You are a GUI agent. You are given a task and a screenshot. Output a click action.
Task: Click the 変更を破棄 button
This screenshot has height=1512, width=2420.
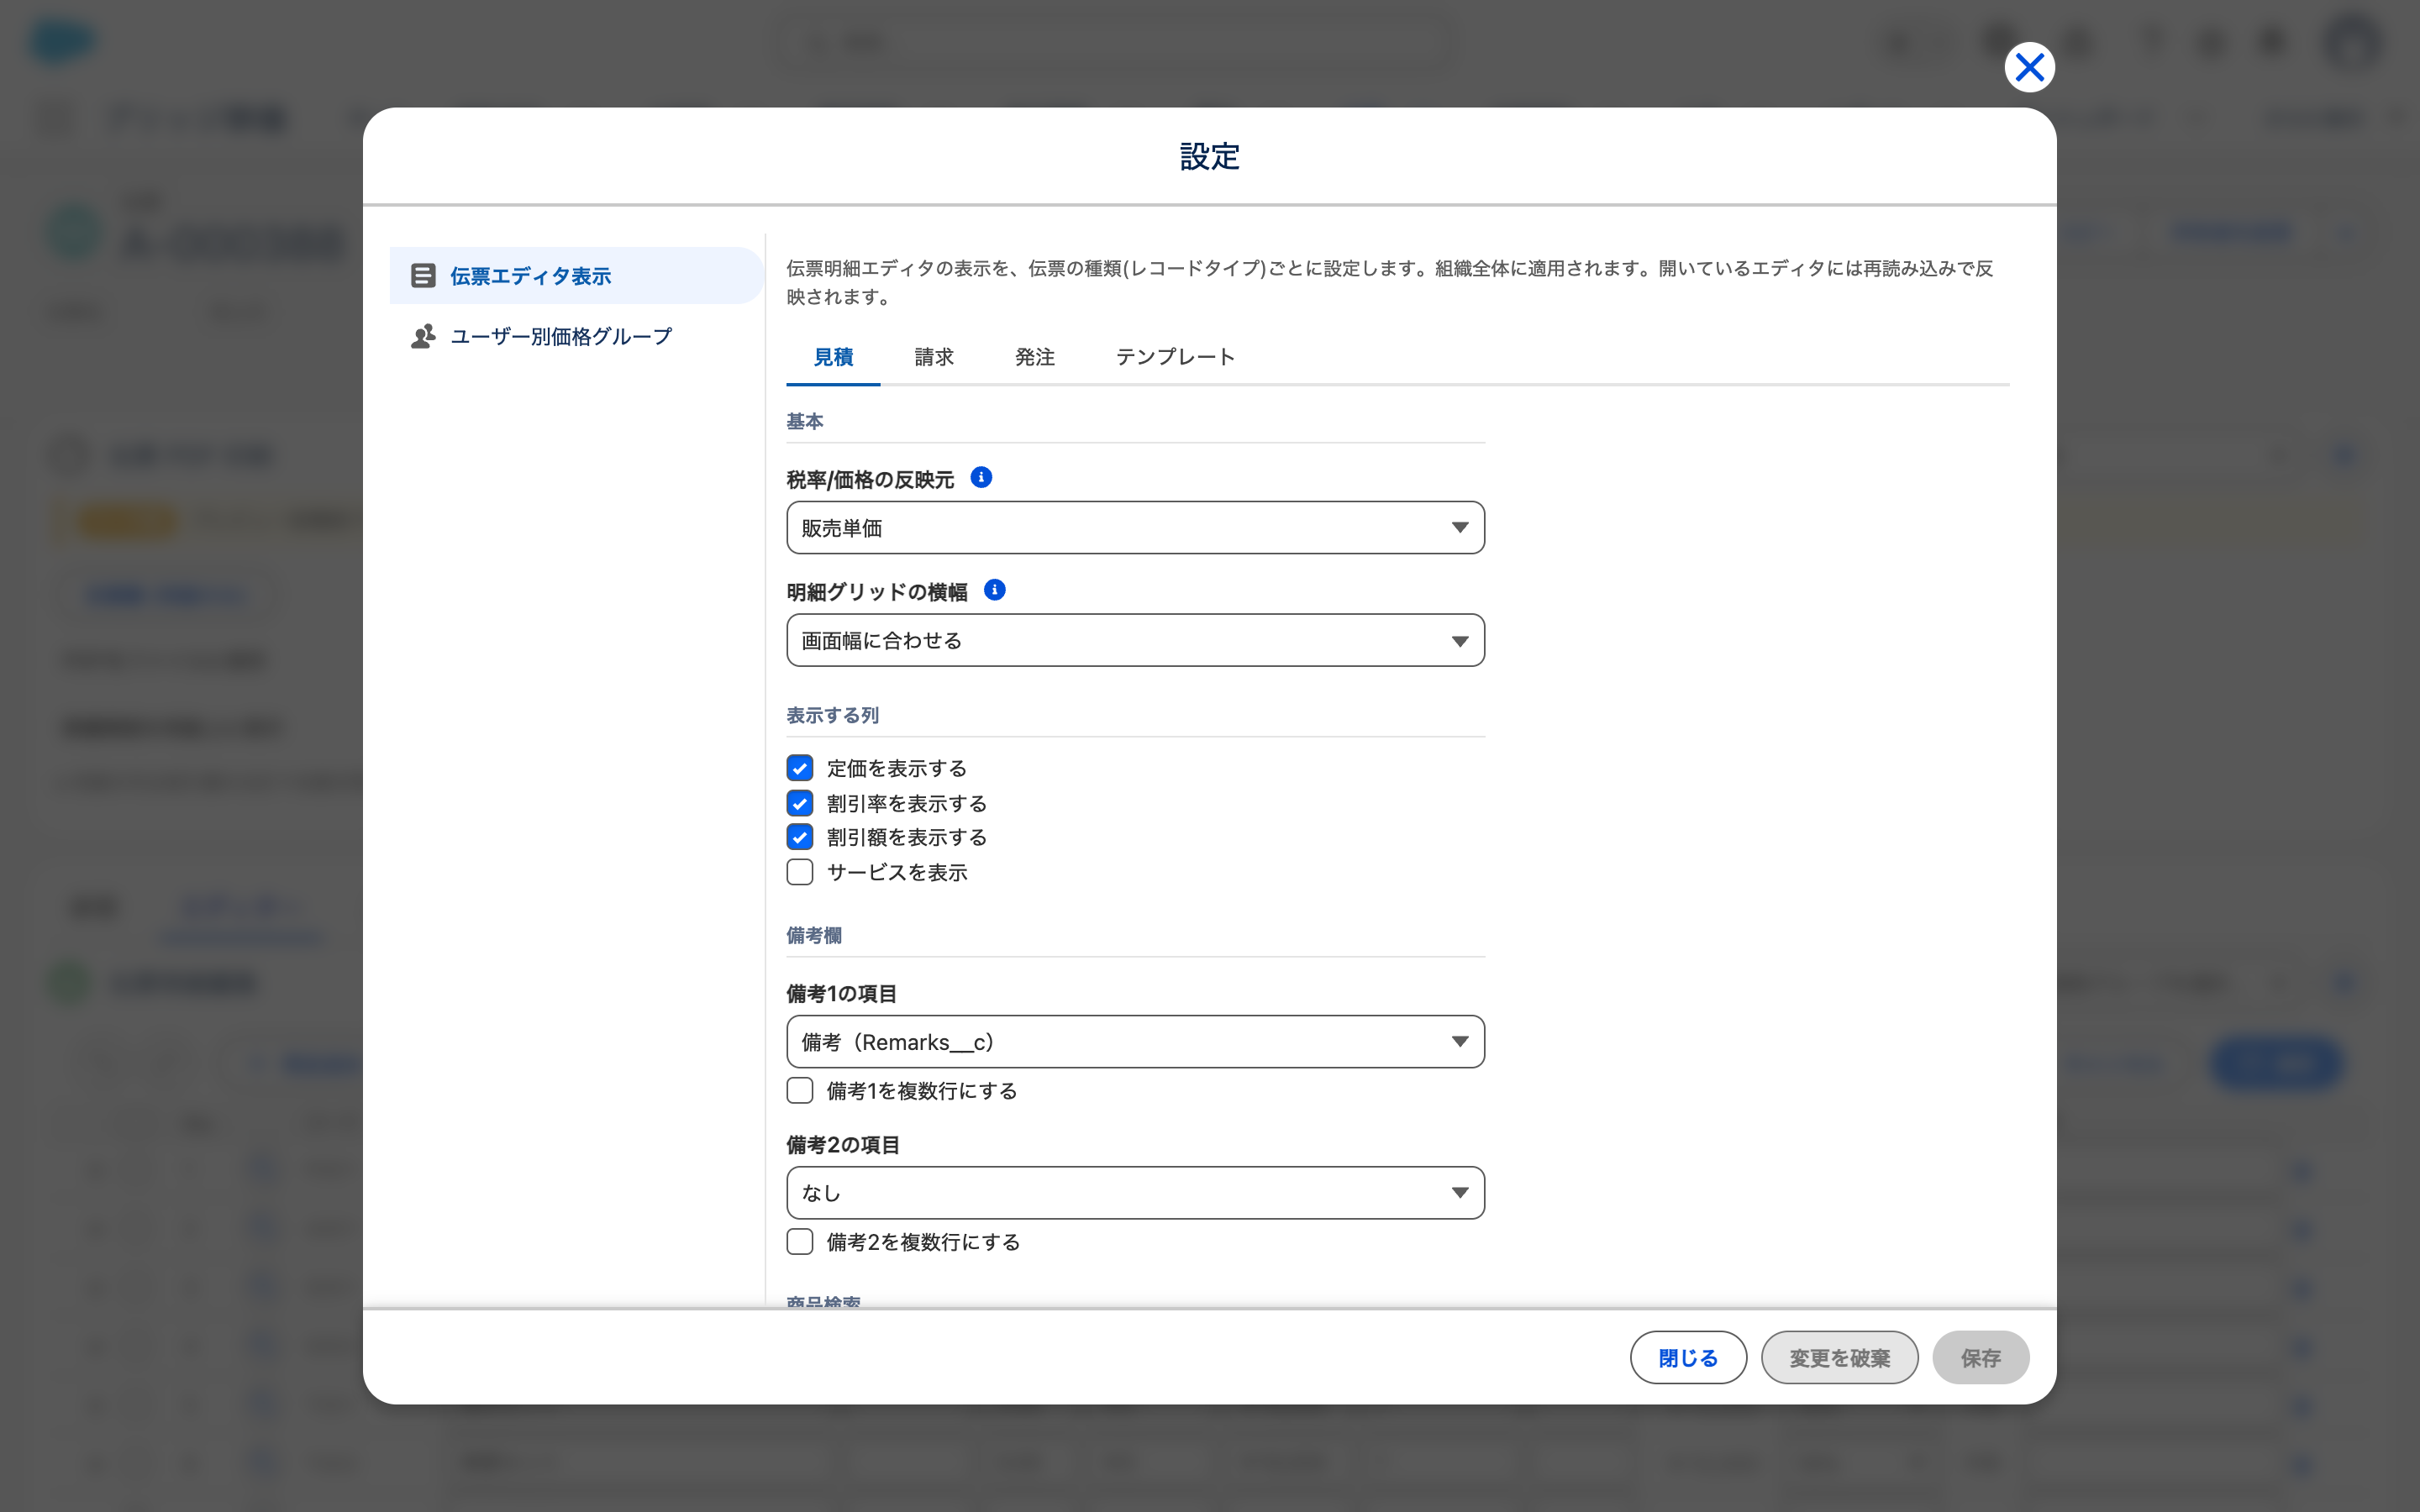click(1839, 1358)
